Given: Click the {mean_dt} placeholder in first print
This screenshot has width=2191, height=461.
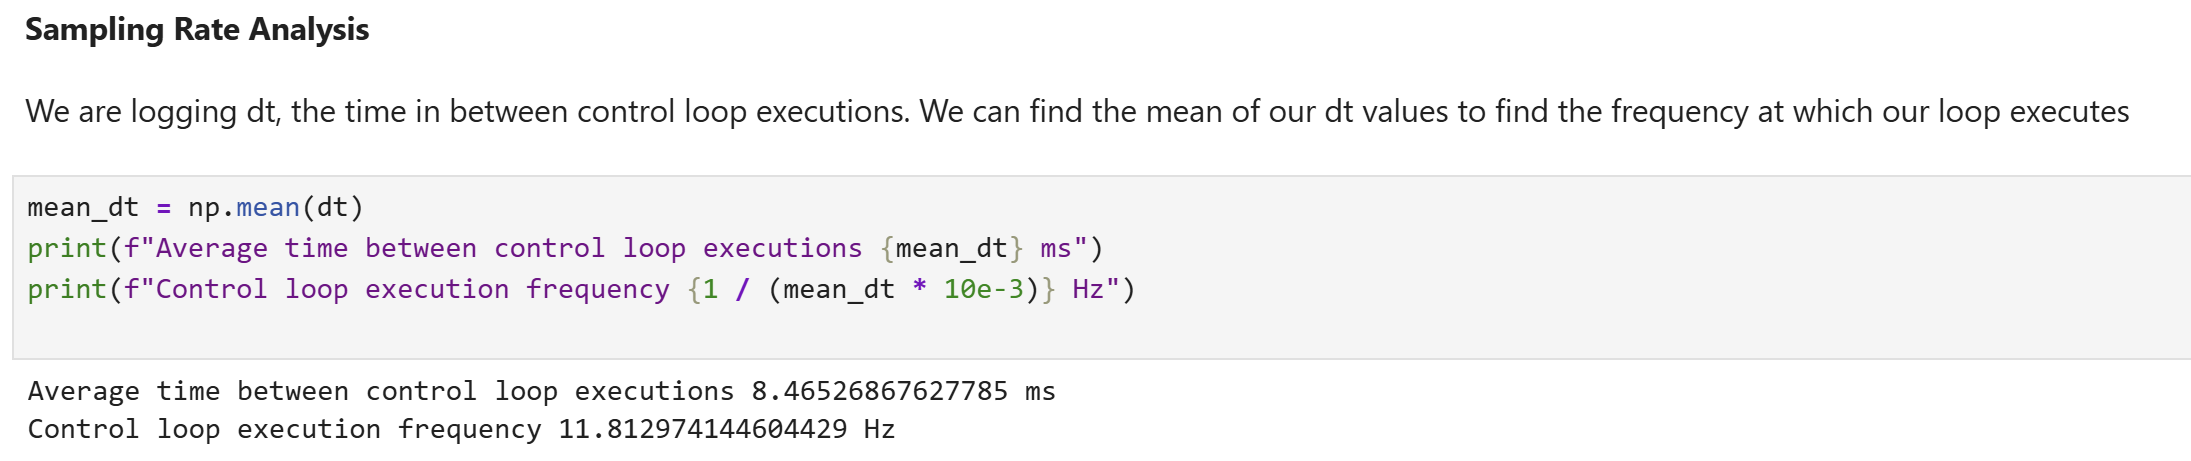Looking at the screenshot, I should point(952,248).
